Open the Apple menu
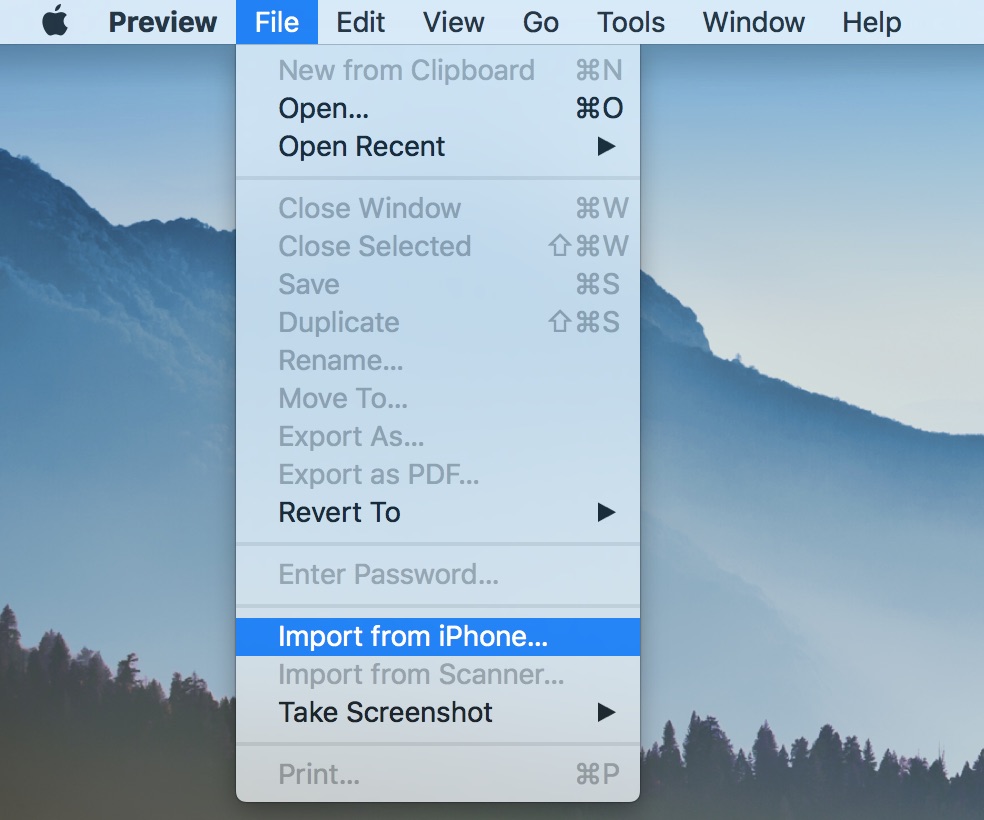The width and height of the screenshot is (984, 820). [x=55, y=22]
